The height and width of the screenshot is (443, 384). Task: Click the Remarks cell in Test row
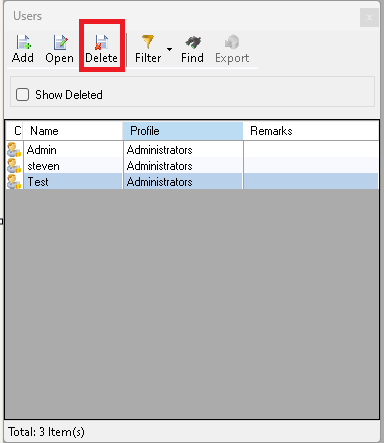(x=311, y=182)
